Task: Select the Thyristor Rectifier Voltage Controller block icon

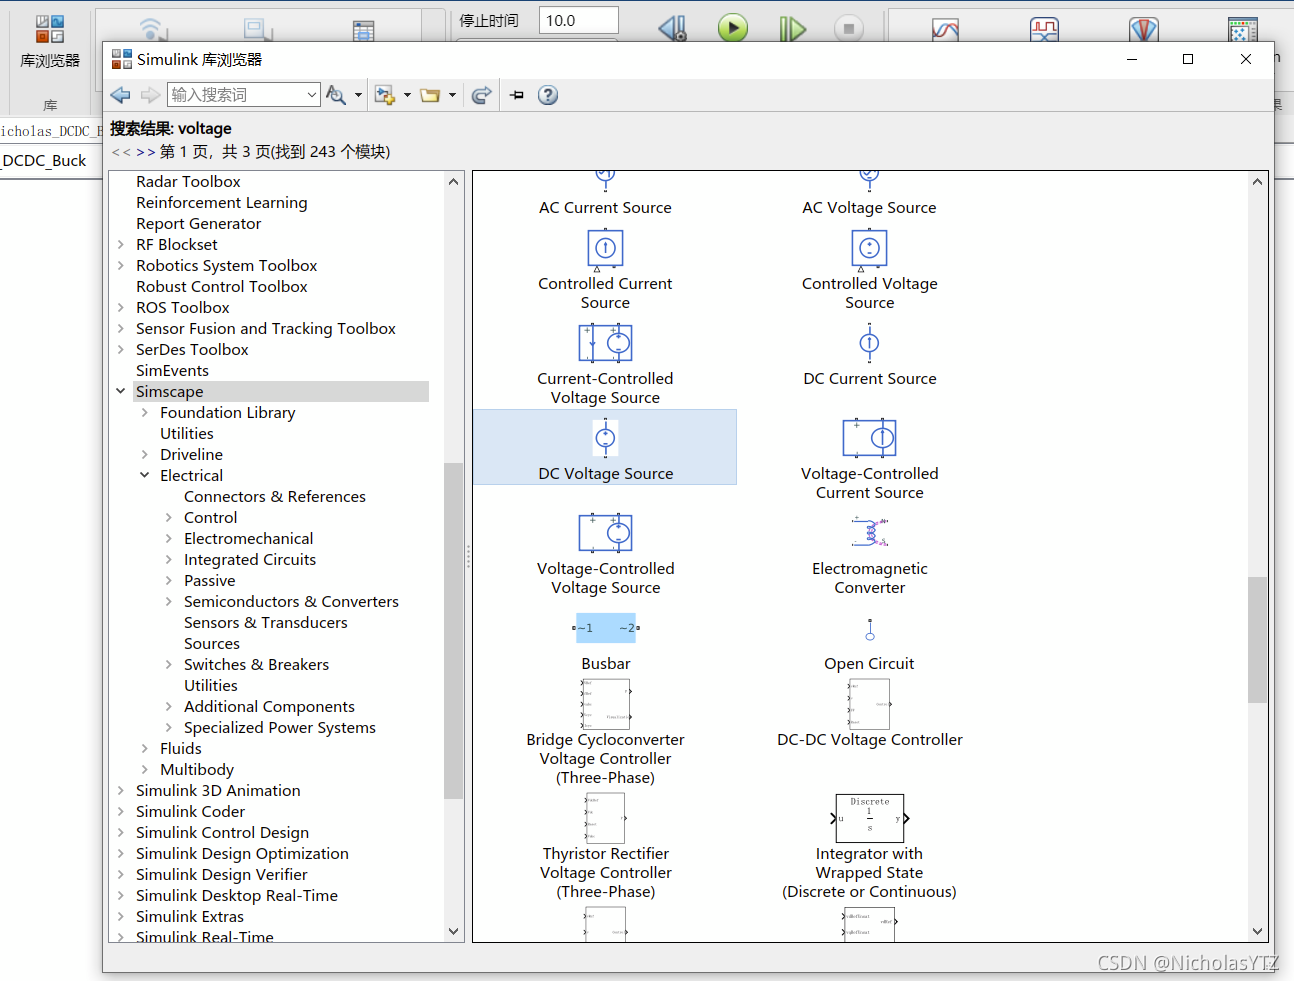Action: click(605, 818)
